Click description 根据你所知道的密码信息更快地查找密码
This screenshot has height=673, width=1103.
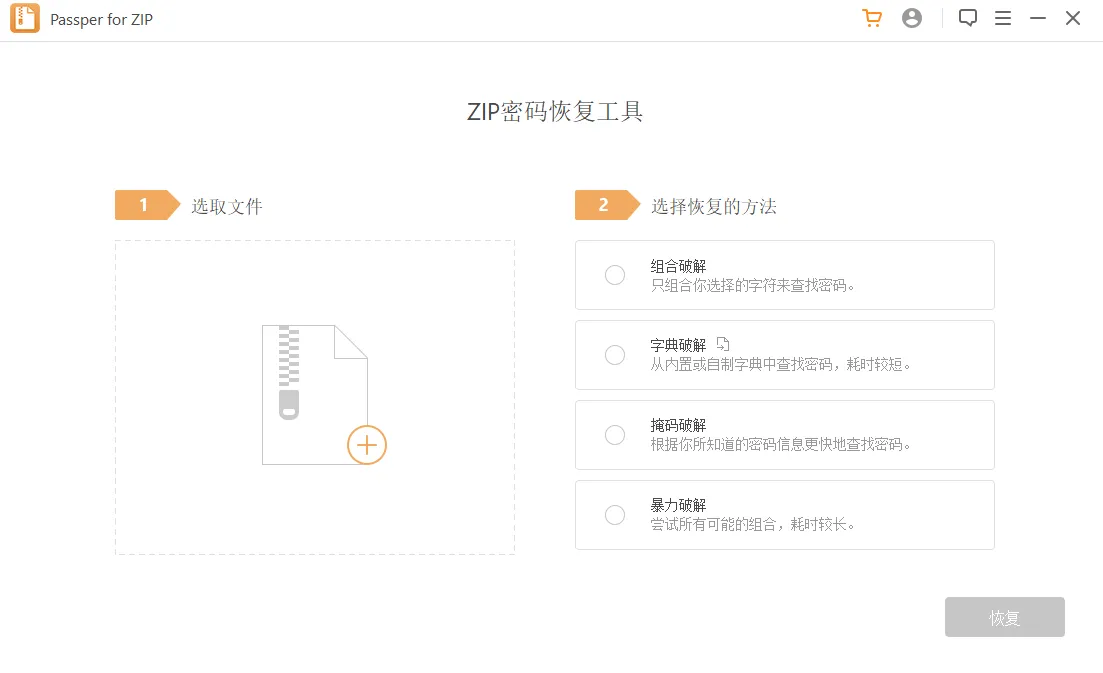(780, 444)
